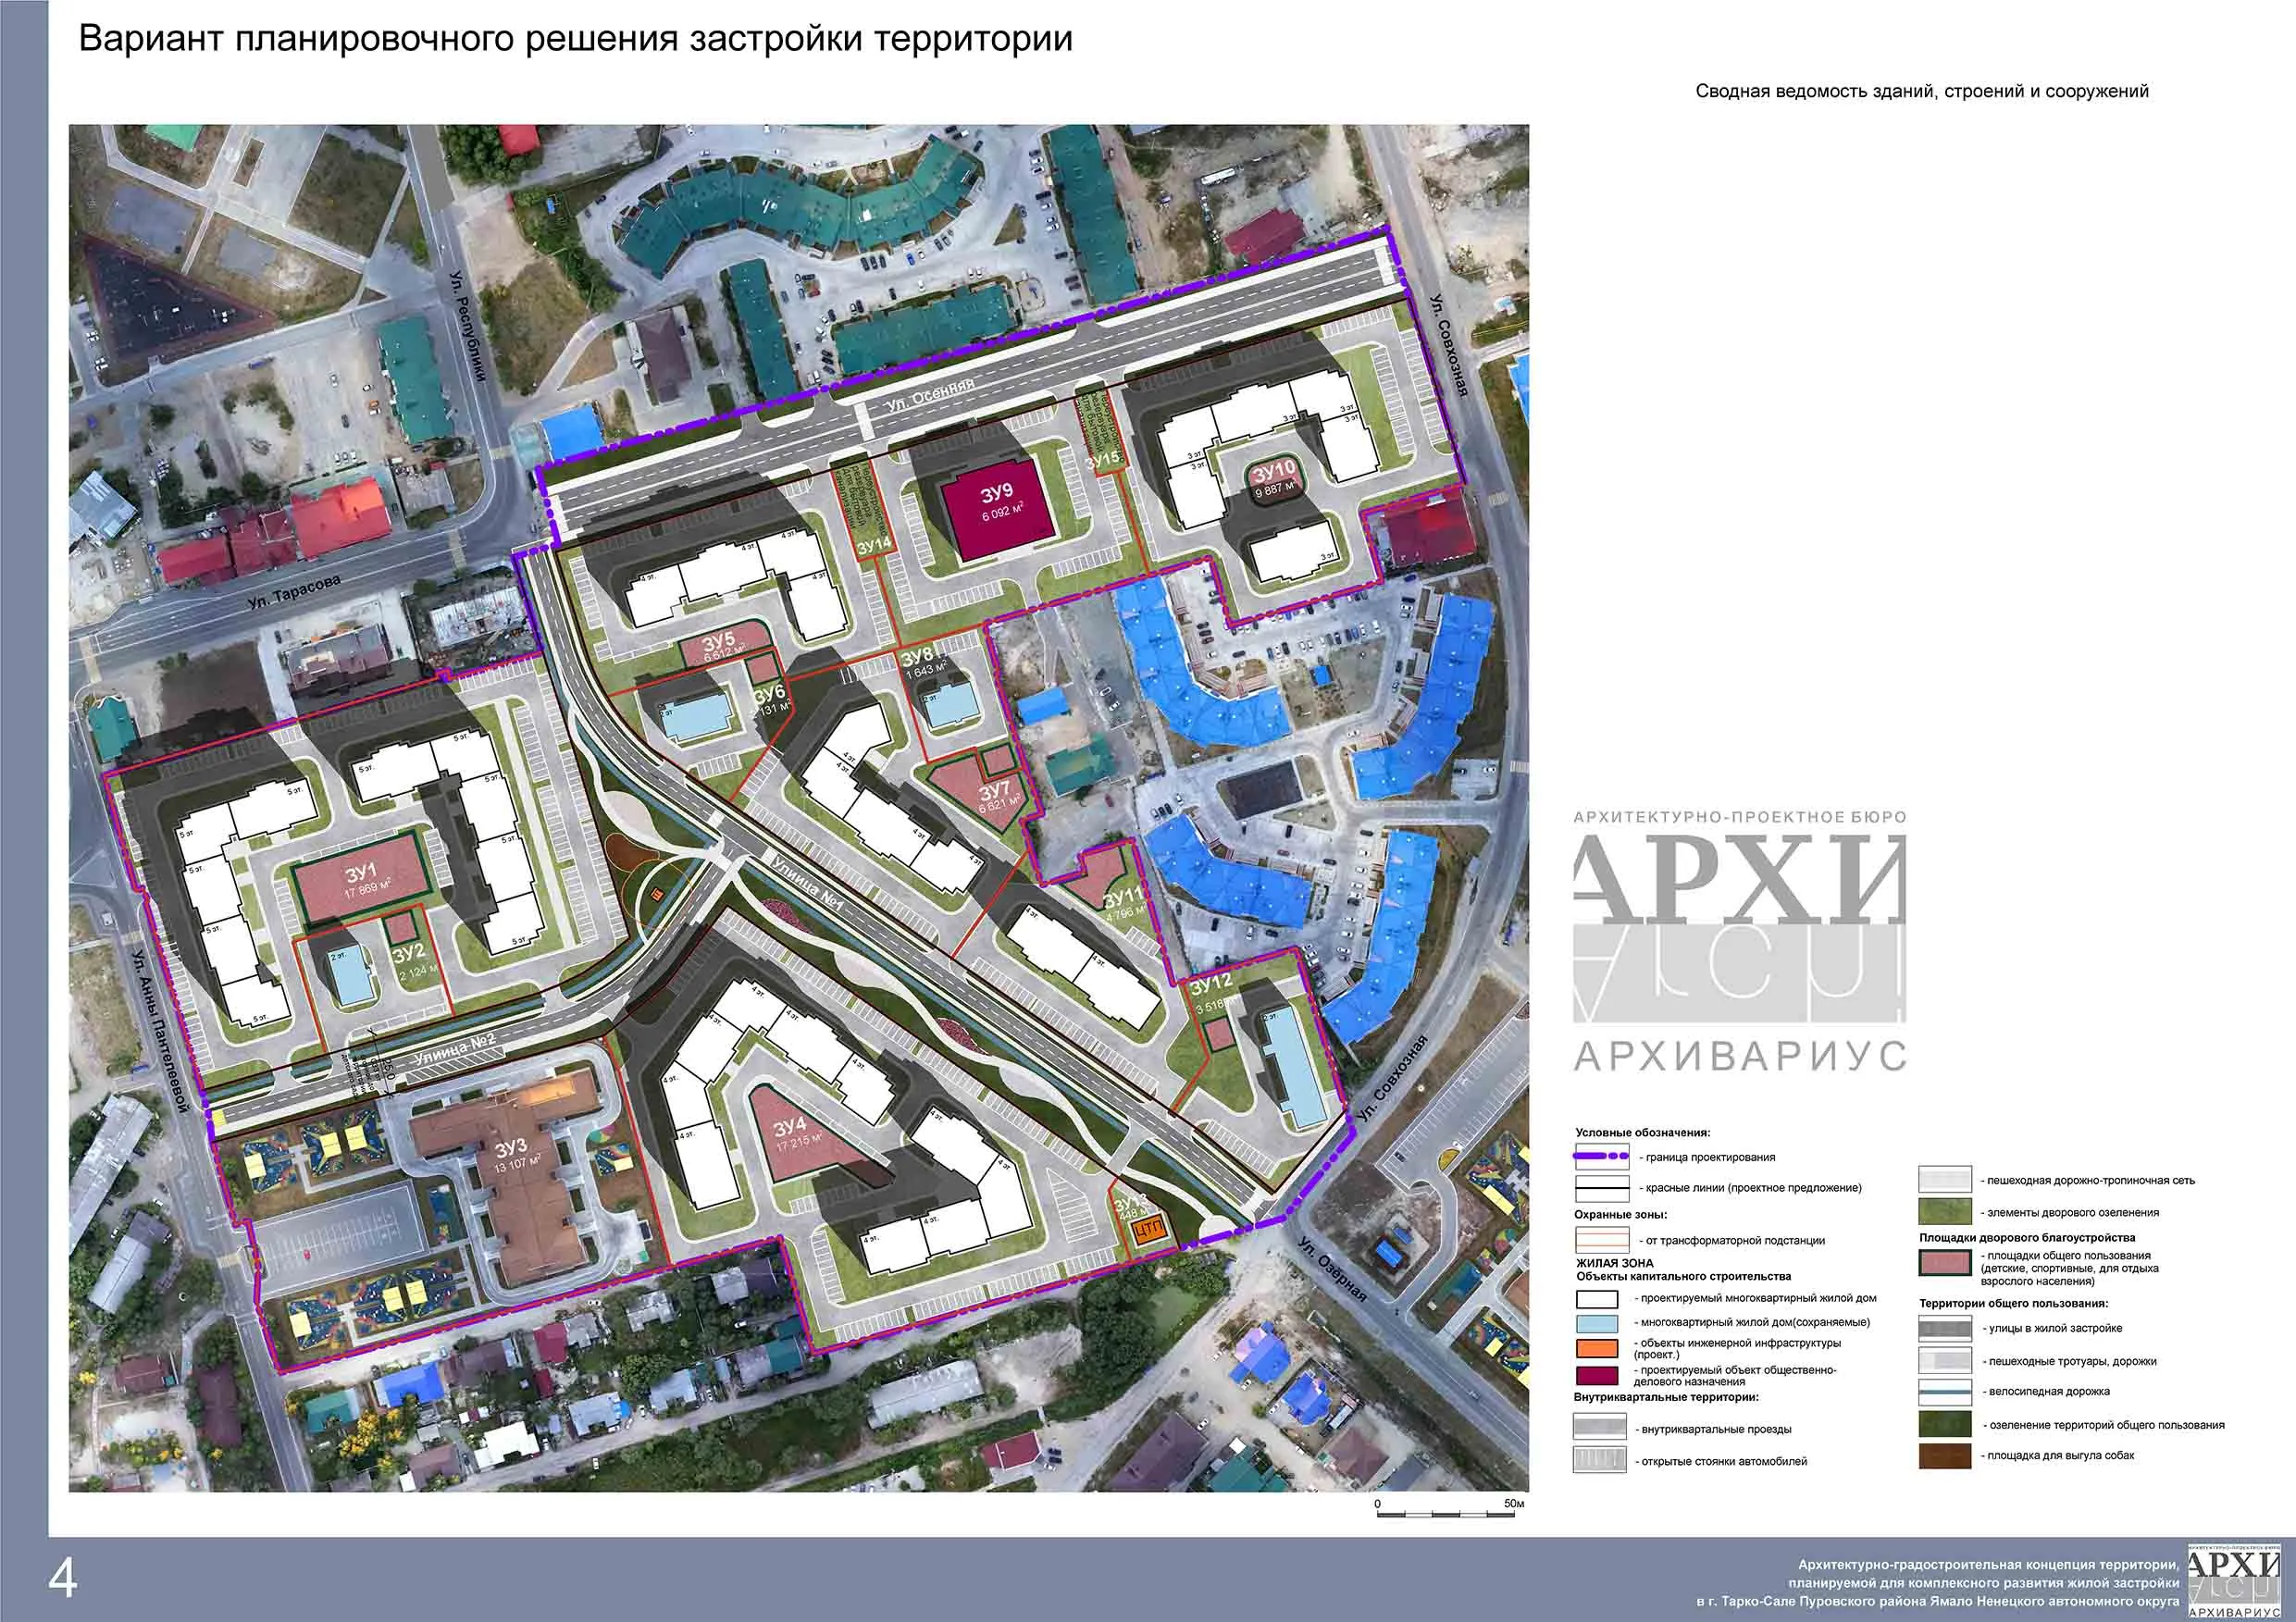Image resolution: width=2296 pixels, height=1622 pixels.
Task: Click the 'Ул. Республики' street label
Action: pos(468,325)
